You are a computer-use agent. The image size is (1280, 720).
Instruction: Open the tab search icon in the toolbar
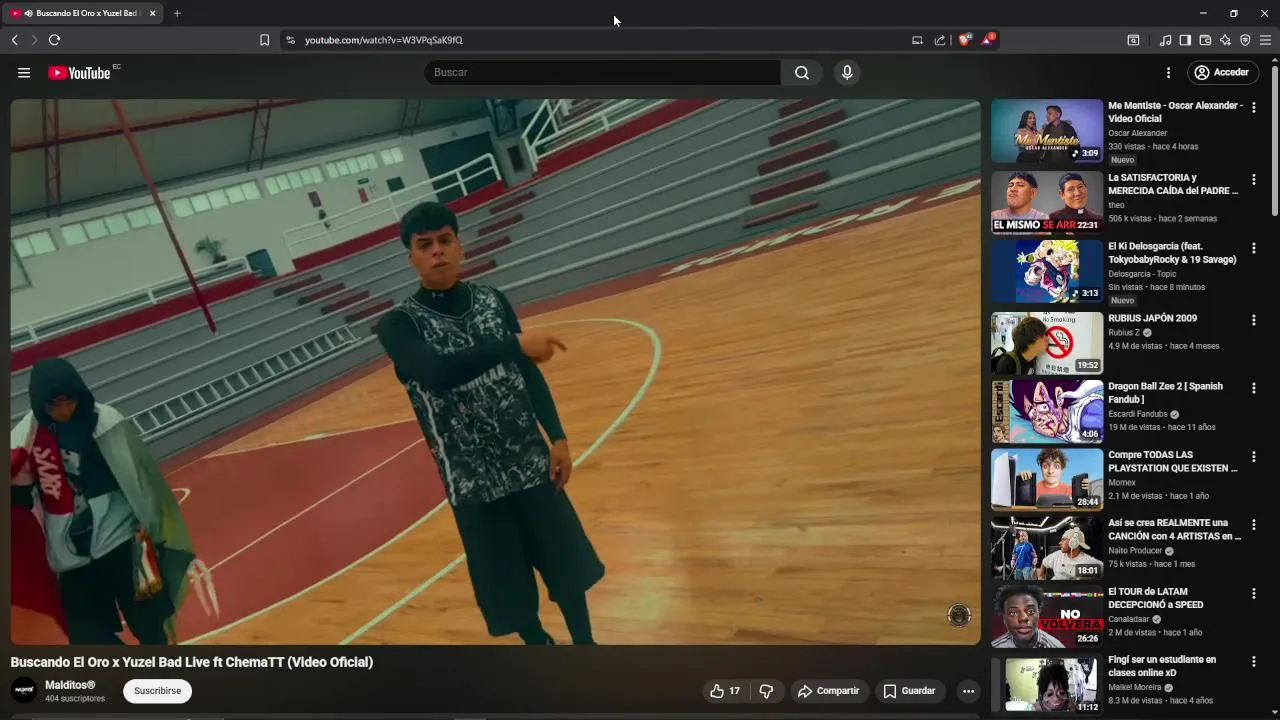(x=1133, y=40)
